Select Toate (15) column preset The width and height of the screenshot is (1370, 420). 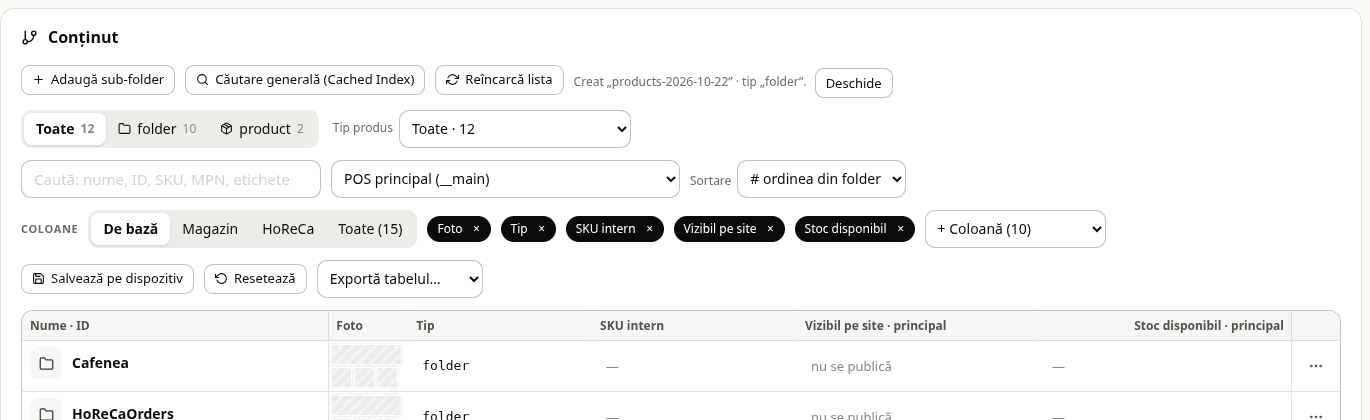pyautogui.click(x=370, y=229)
